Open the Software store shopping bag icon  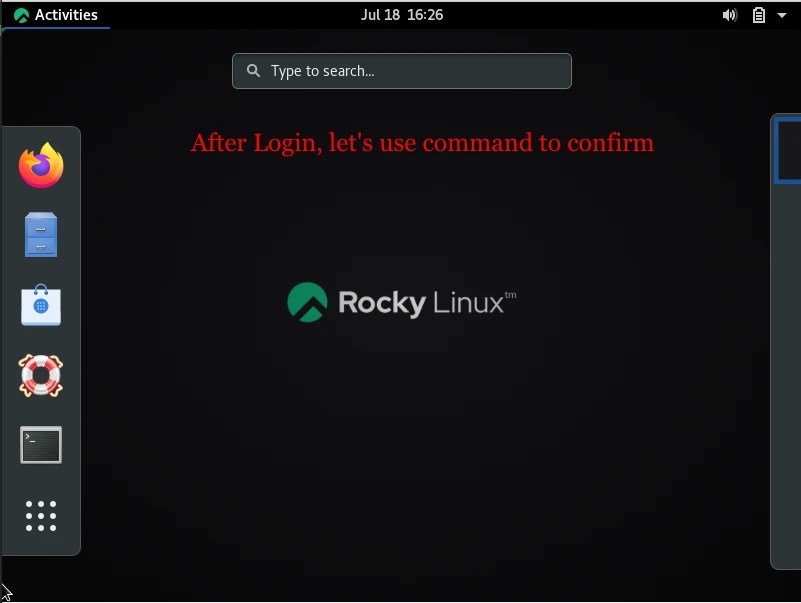(x=41, y=305)
